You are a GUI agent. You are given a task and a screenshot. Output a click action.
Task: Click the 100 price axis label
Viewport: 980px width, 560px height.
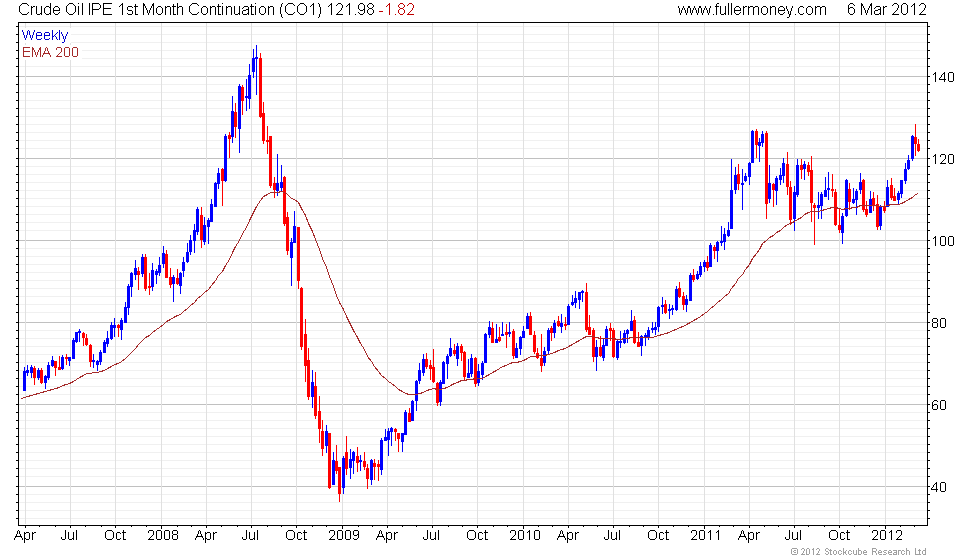click(x=942, y=241)
